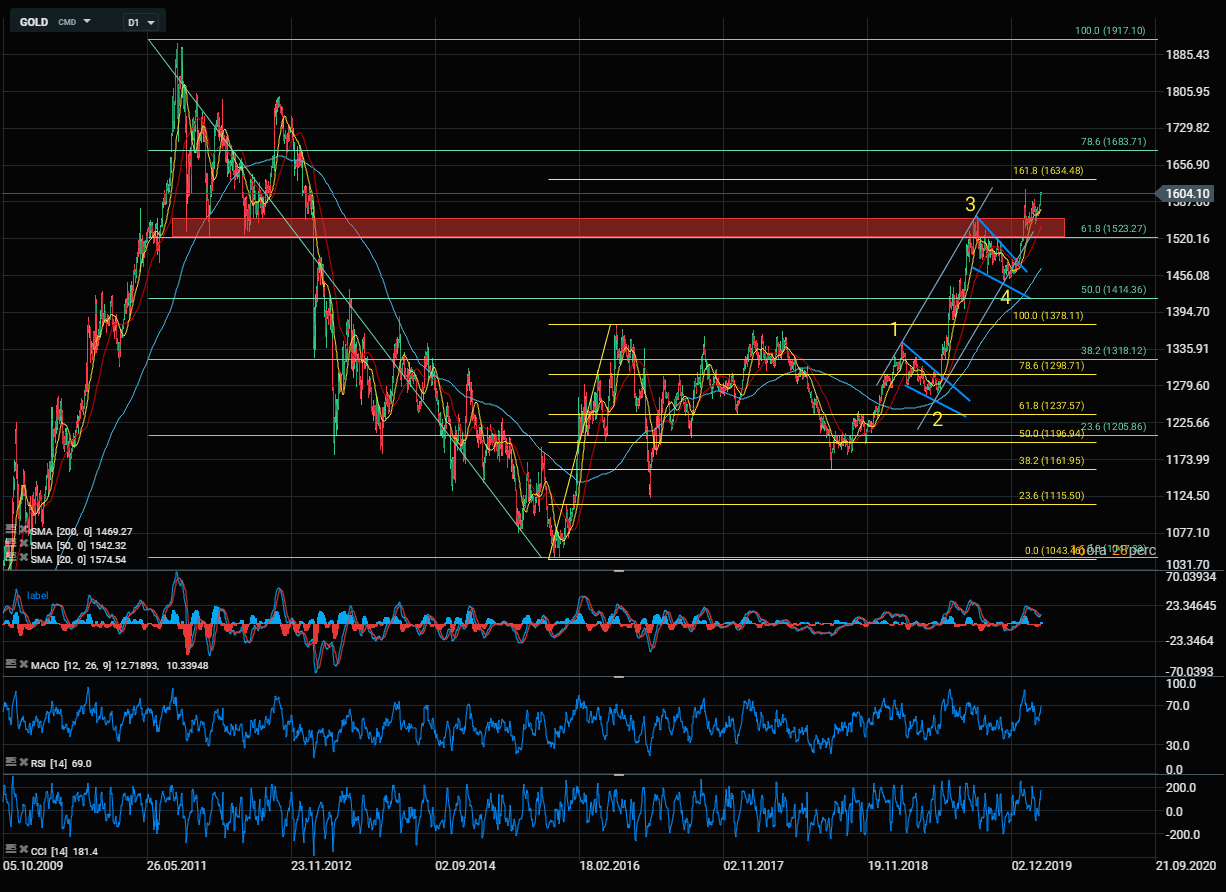Remove the RSI [14] indicator
The width and height of the screenshot is (1226, 892).
pos(23,763)
